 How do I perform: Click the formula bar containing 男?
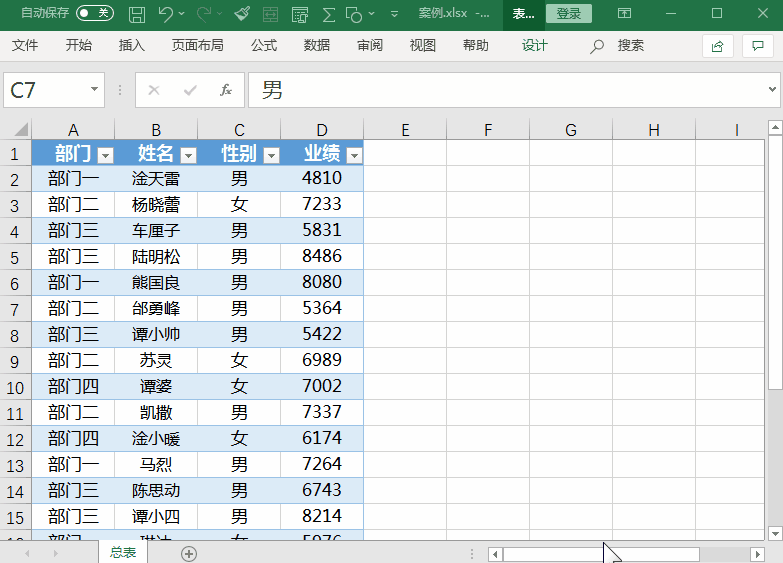(x=507, y=90)
